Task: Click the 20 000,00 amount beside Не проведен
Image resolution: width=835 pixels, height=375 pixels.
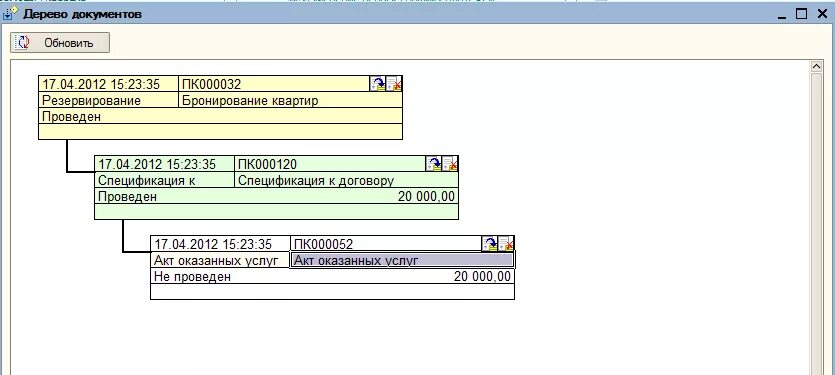Action: (x=482, y=276)
